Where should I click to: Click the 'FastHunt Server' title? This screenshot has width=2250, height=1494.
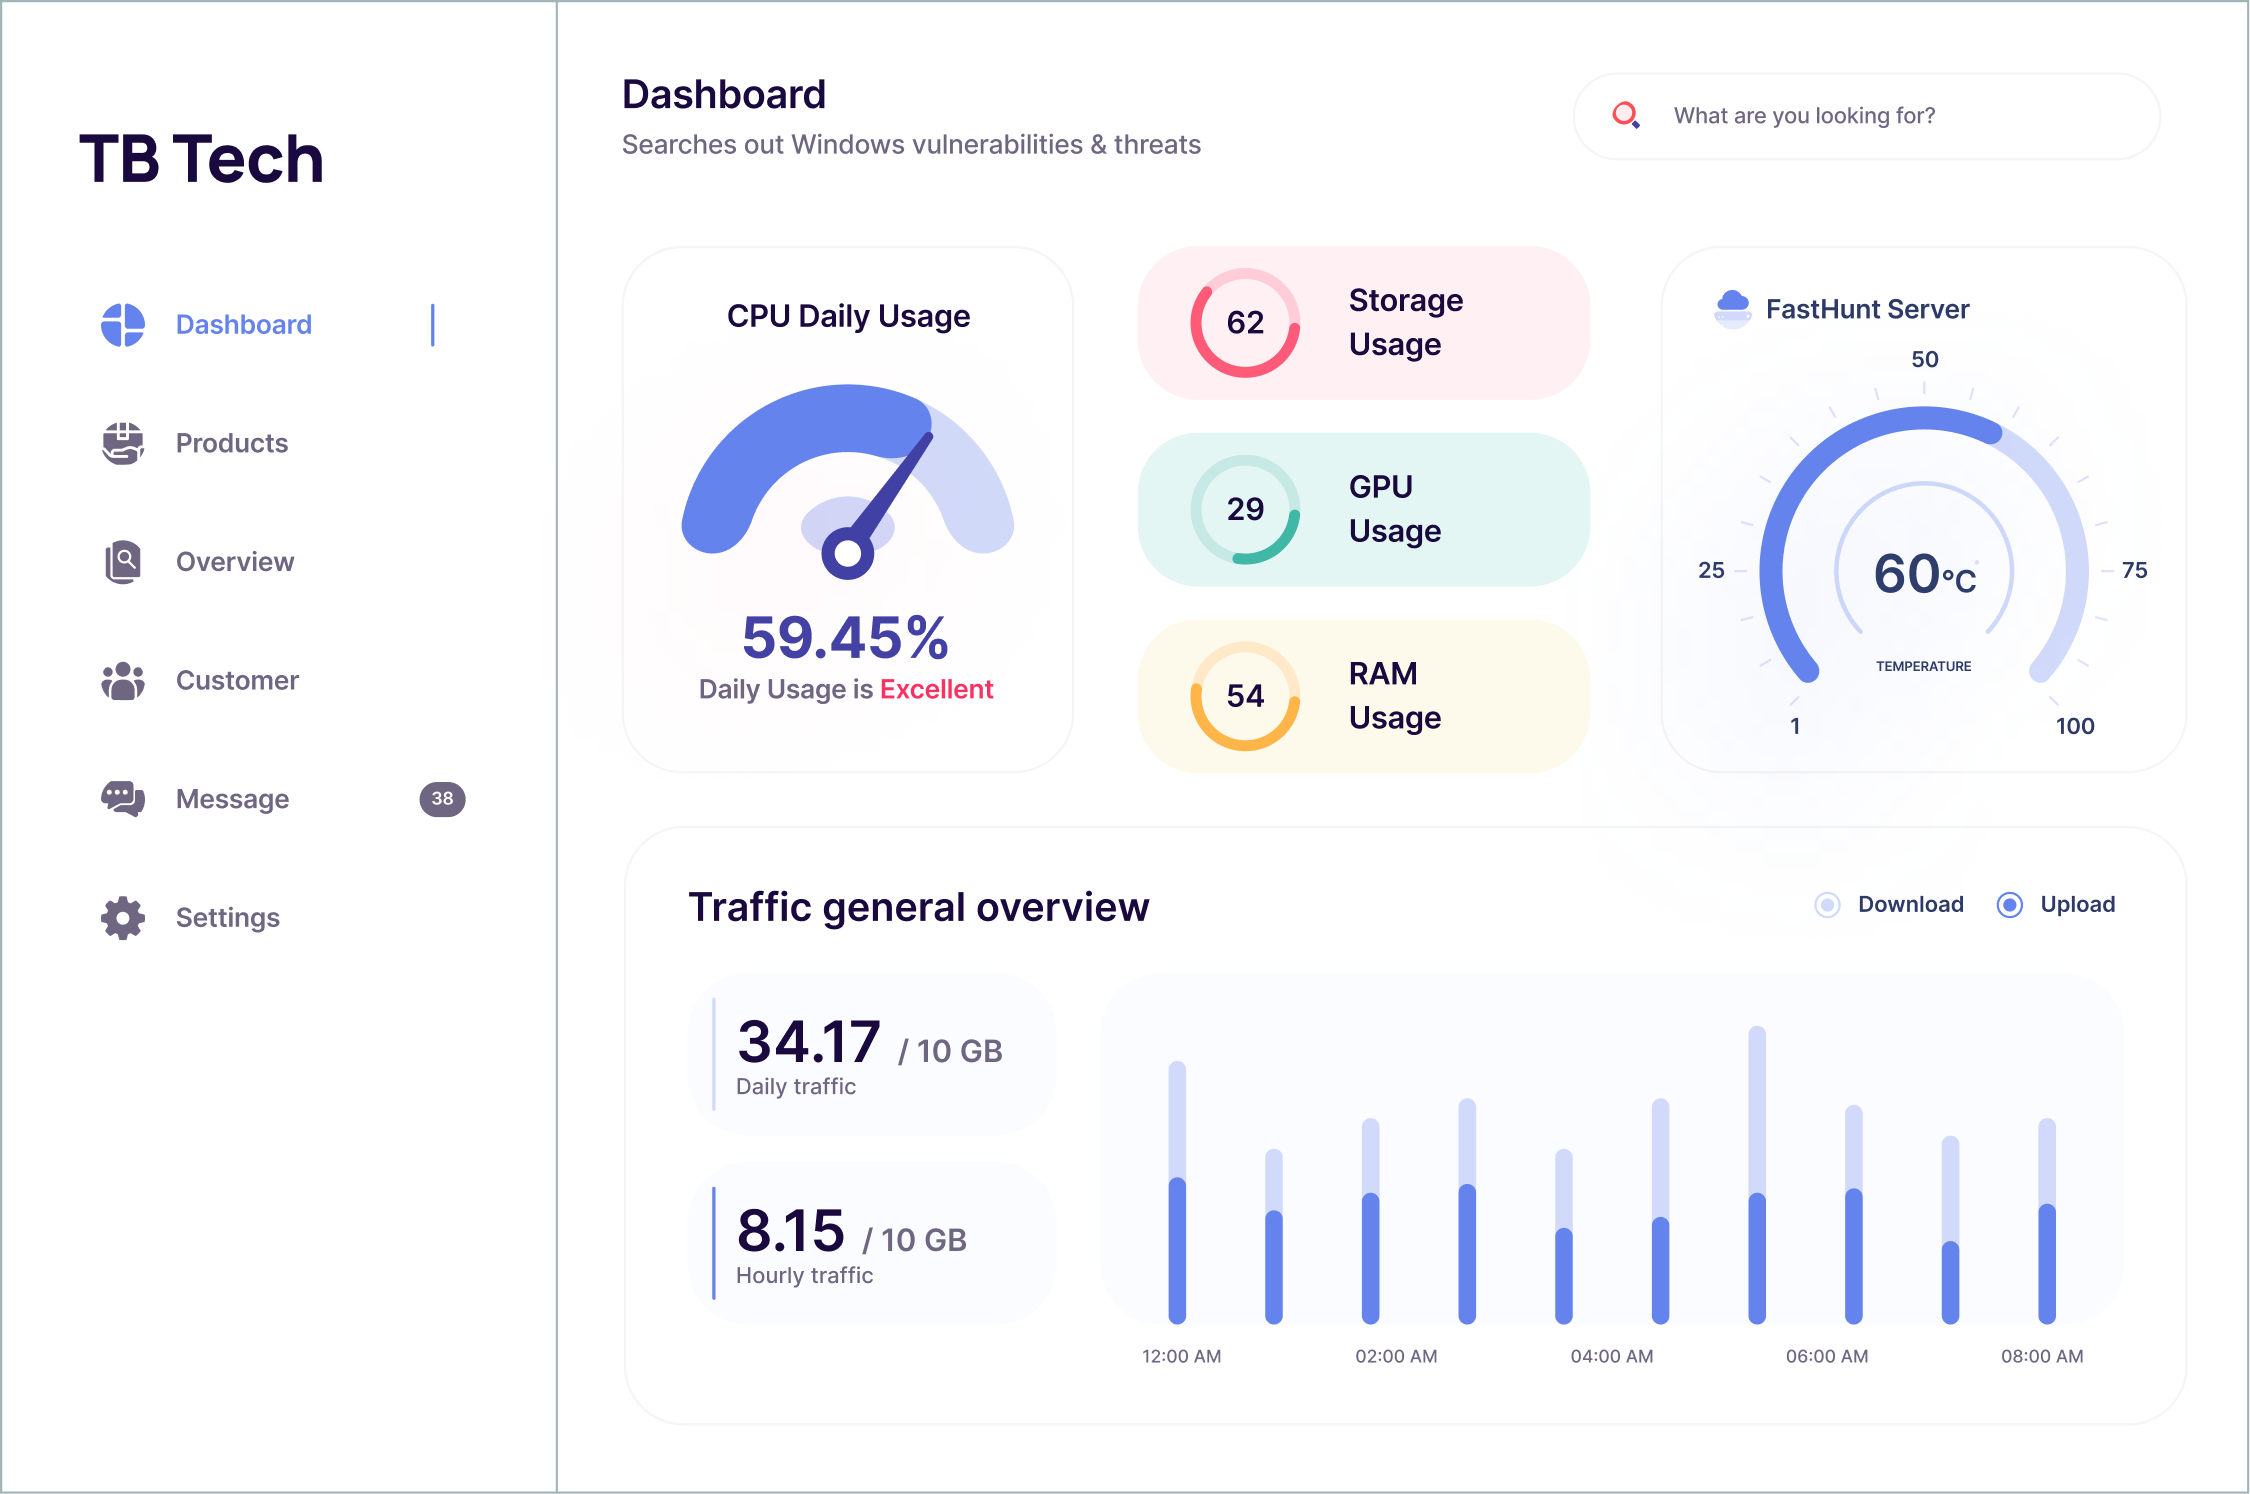(1867, 309)
